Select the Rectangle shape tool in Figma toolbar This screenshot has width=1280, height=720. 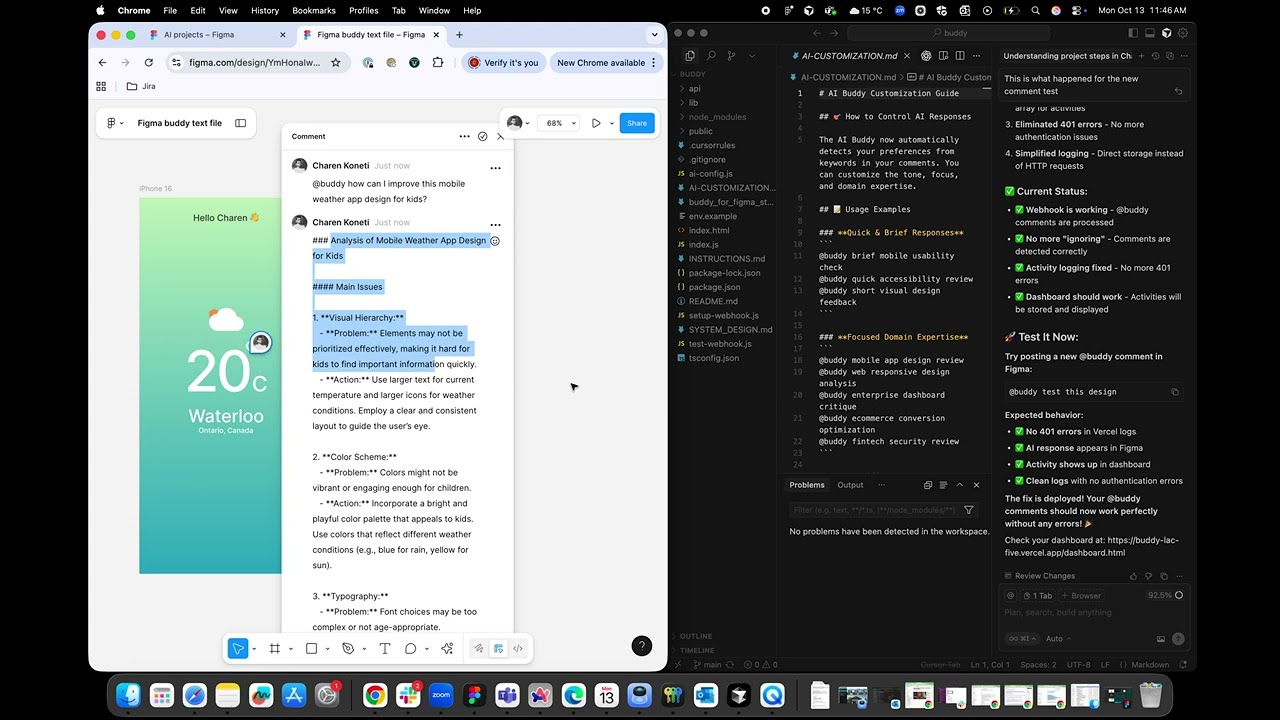pos(312,648)
